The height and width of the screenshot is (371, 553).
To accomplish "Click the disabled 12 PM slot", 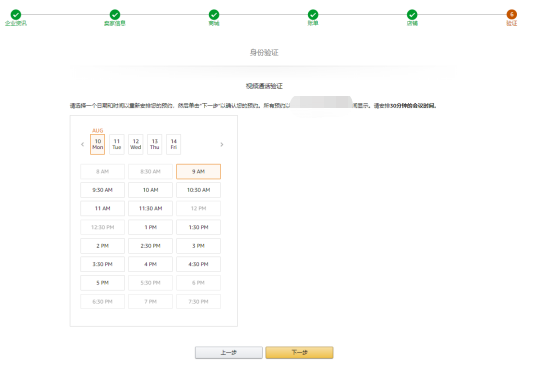I will [199, 208].
